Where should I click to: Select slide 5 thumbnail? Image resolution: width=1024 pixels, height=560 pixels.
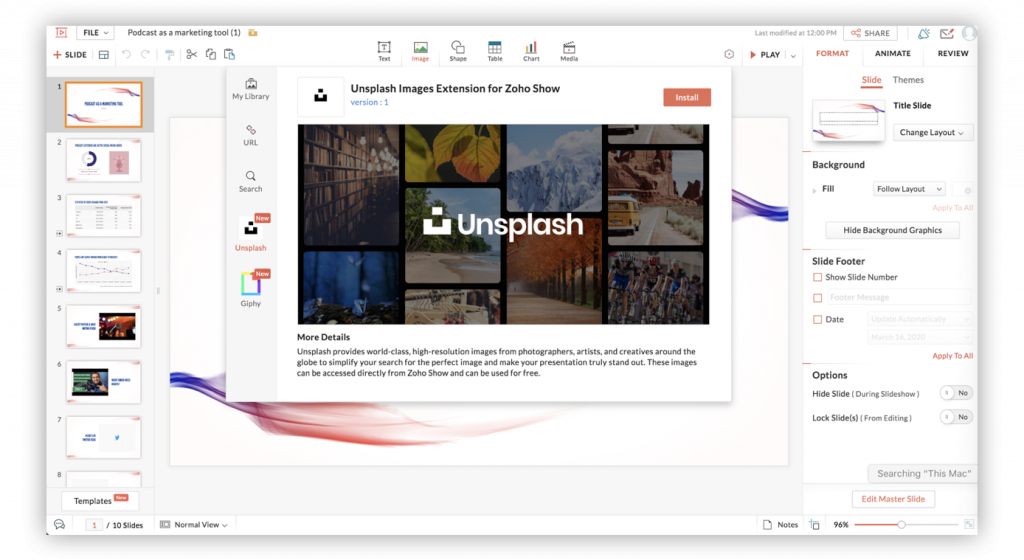(103, 326)
